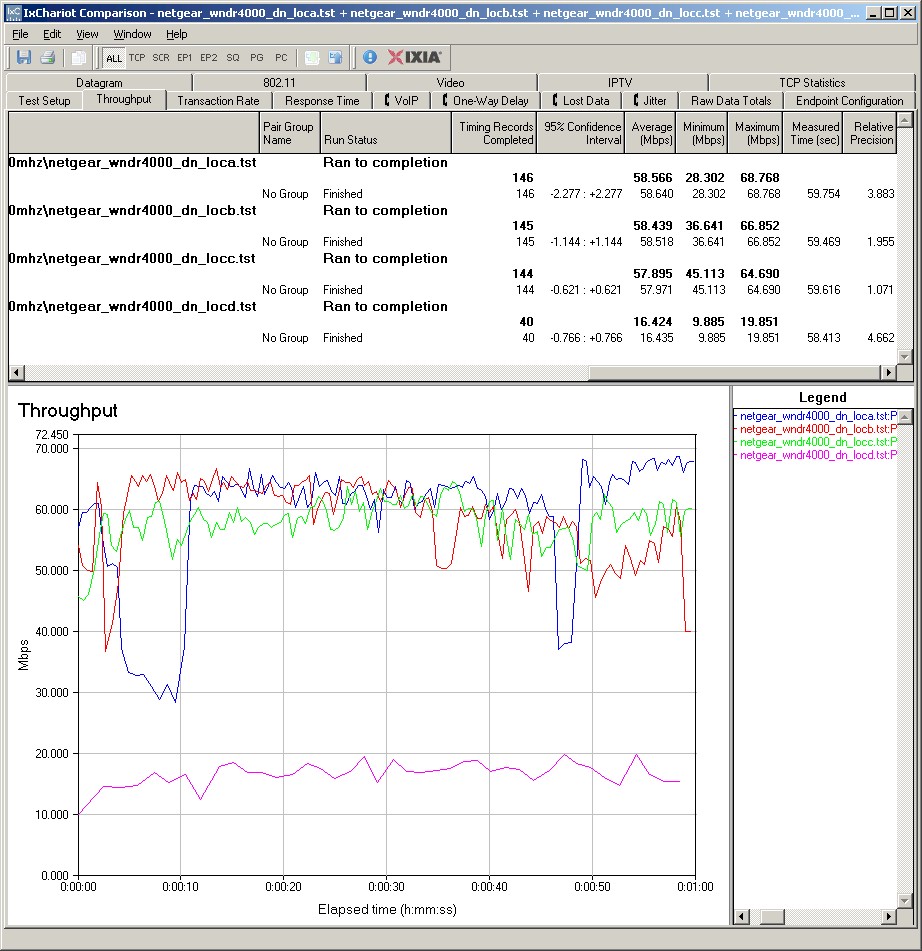
Task: Switch to the VoIP tab
Action: click(402, 101)
